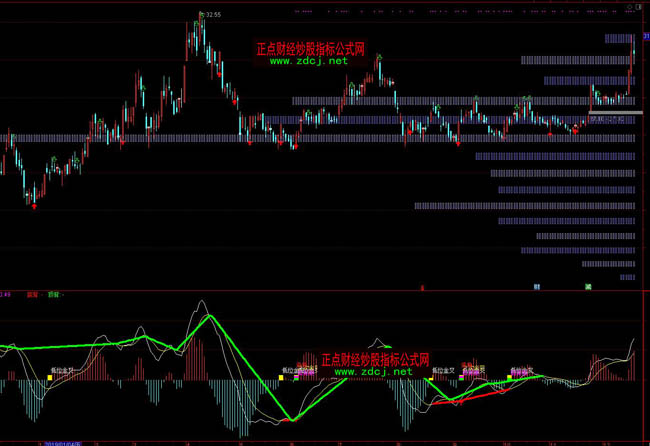Open the www.zdcj.net link in the main chart

click(308, 61)
